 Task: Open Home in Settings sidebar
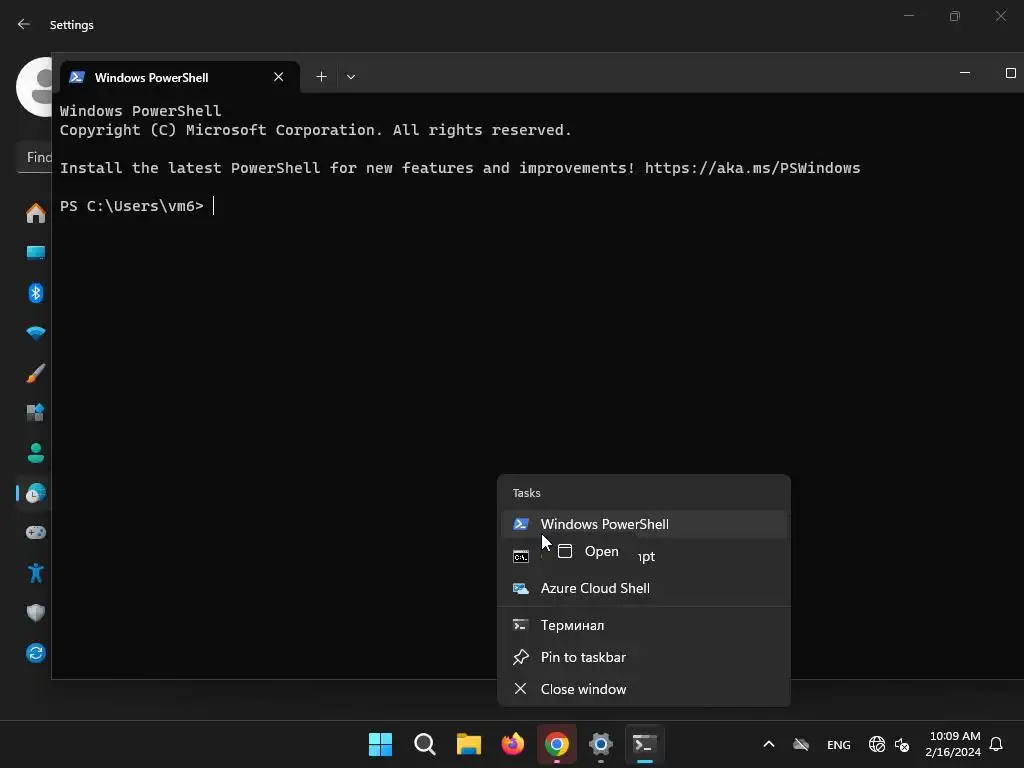pos(35,213)
